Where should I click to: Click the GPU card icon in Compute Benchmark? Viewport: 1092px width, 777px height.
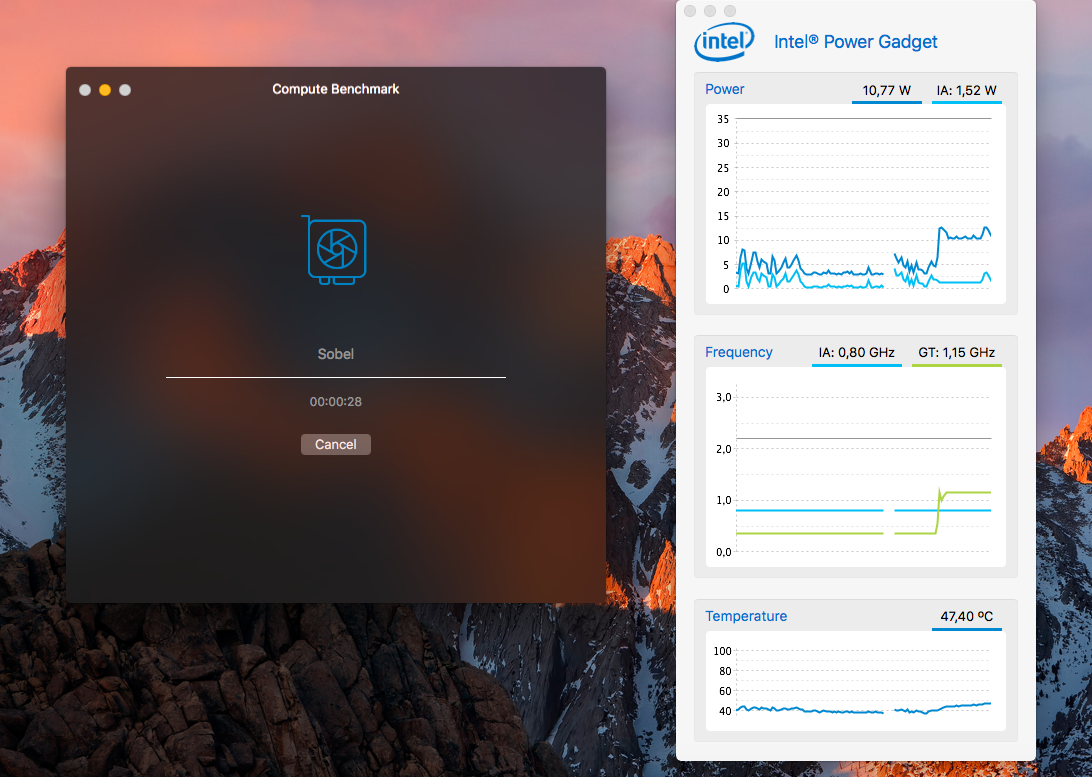point(334,250)
